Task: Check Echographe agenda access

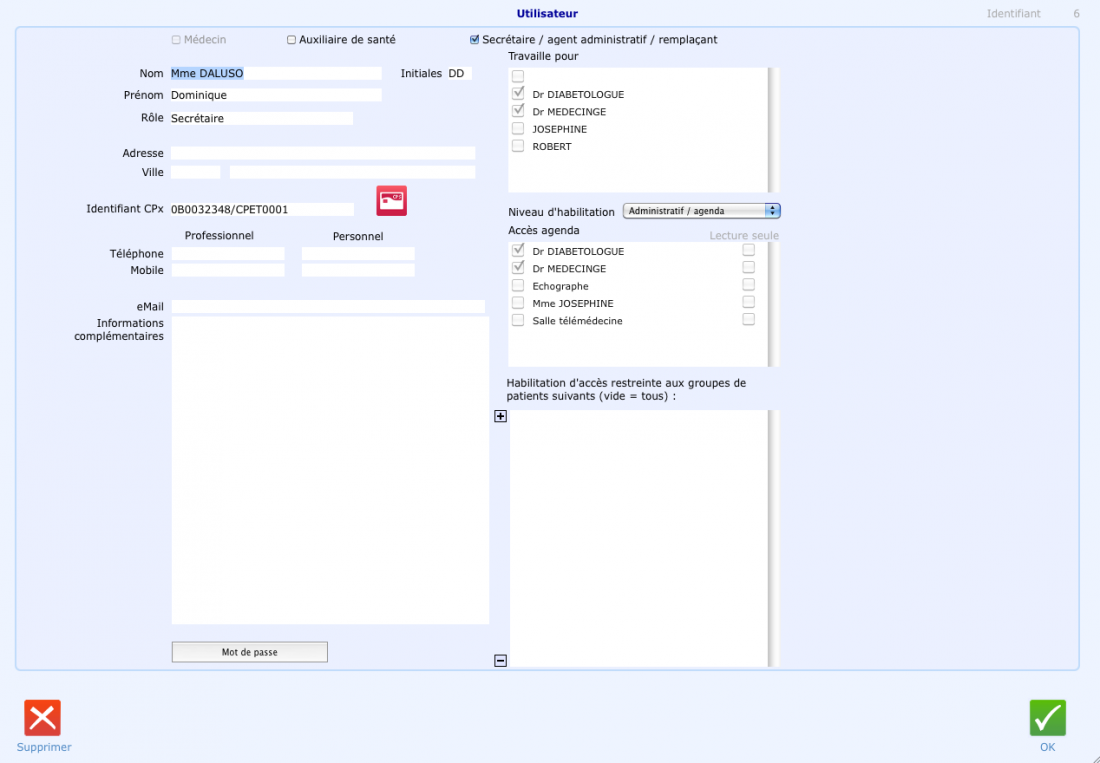Action: [518, 285]
